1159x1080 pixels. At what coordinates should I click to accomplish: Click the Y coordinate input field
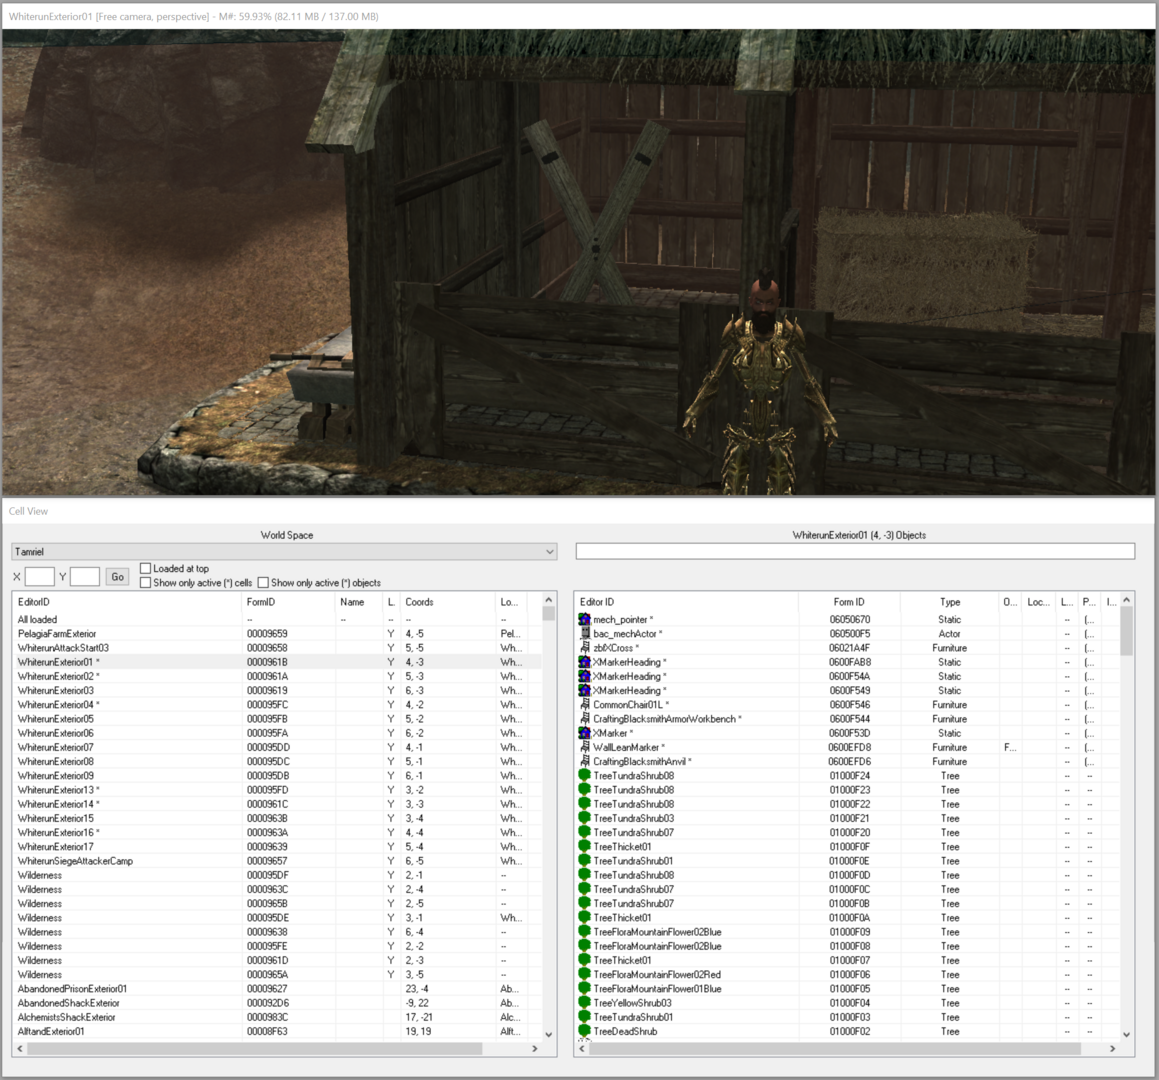point(85,577)
